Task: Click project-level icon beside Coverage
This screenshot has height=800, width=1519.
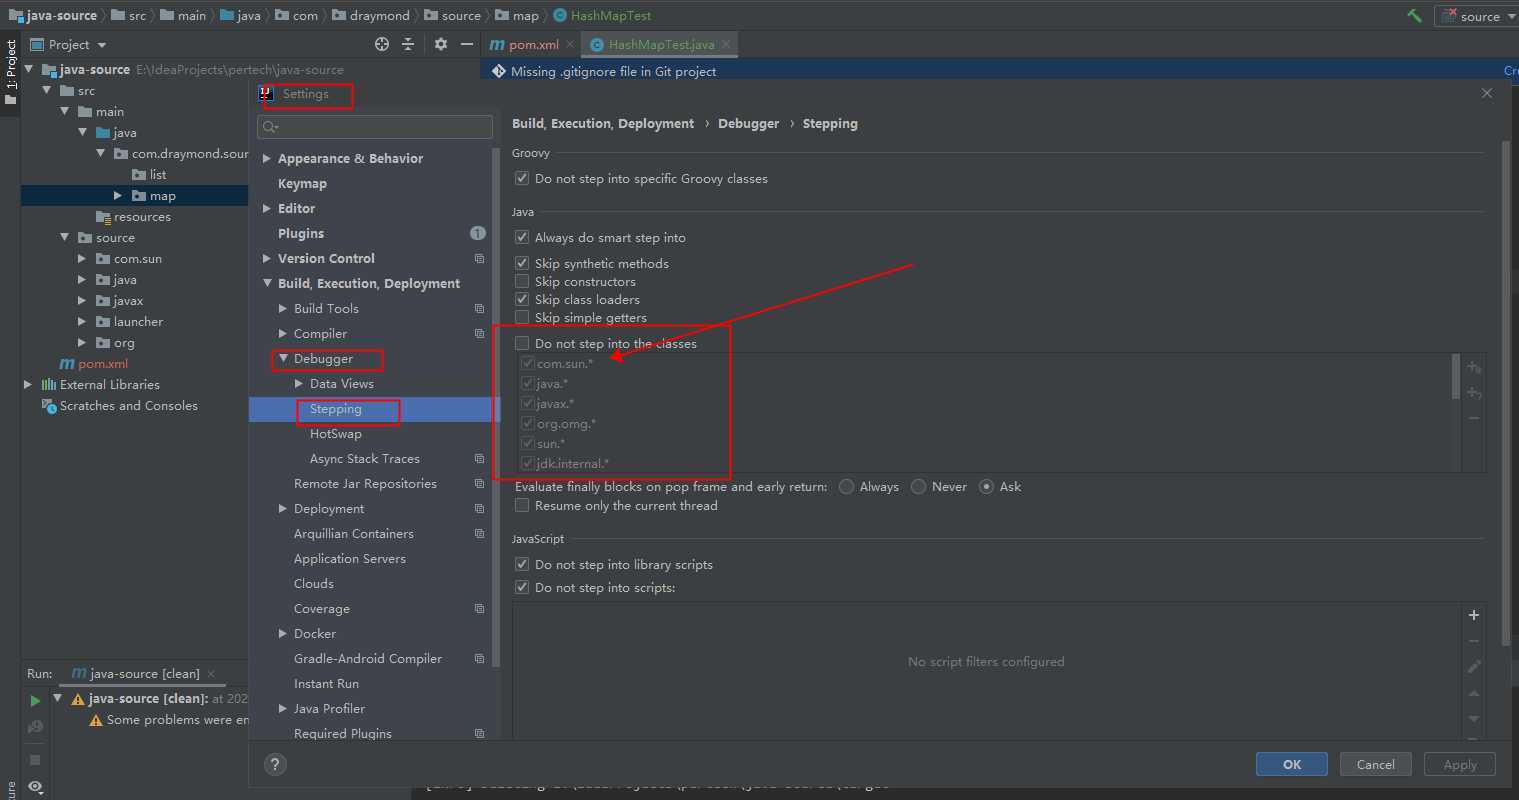Action: [479, 608]
